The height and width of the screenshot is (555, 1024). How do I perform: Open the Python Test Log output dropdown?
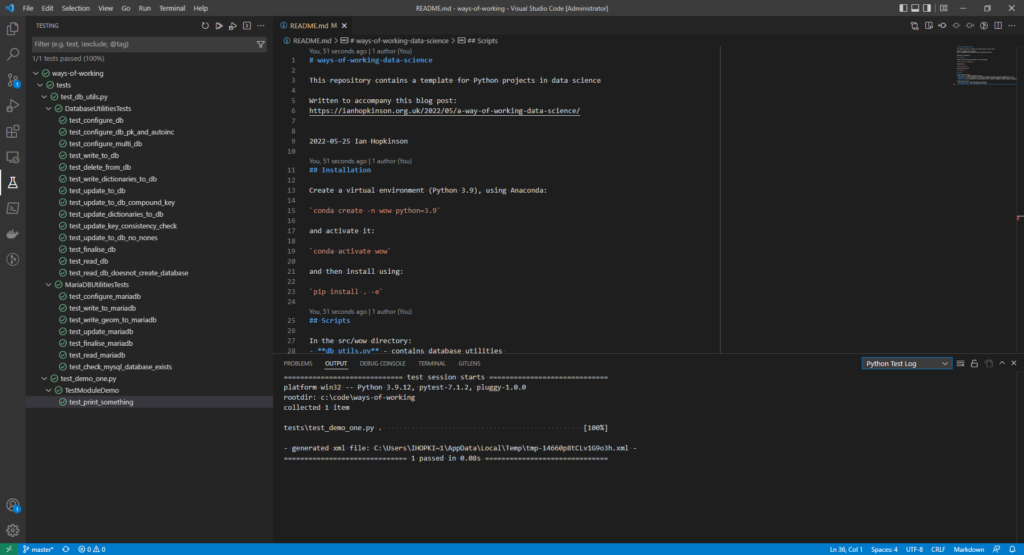click(906, 364)
